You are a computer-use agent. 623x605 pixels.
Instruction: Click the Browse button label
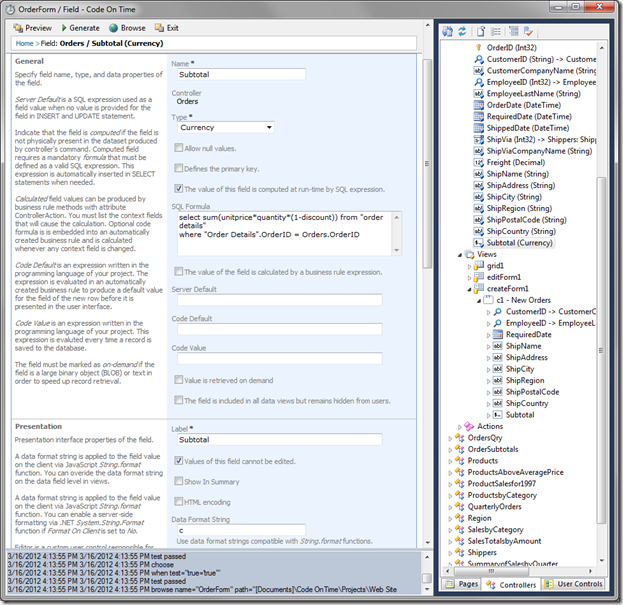(x=133, y=28)
